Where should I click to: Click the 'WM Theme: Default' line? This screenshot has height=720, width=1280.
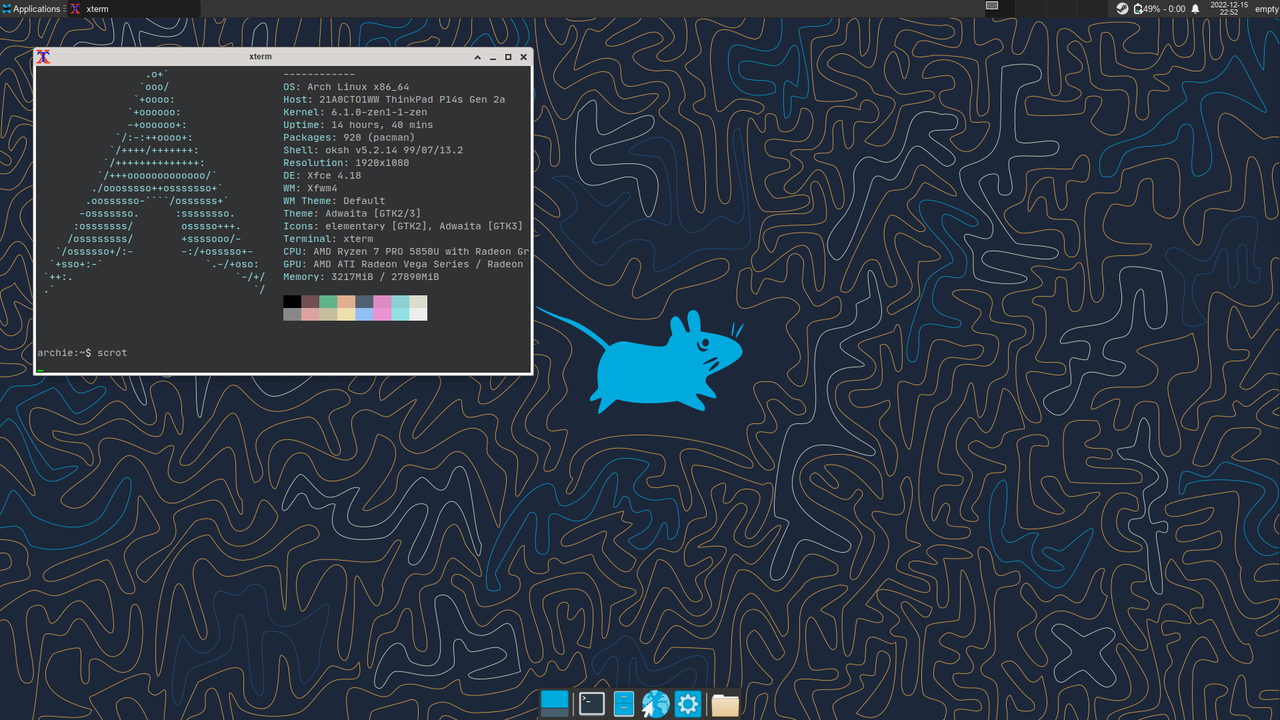[334, 201]
